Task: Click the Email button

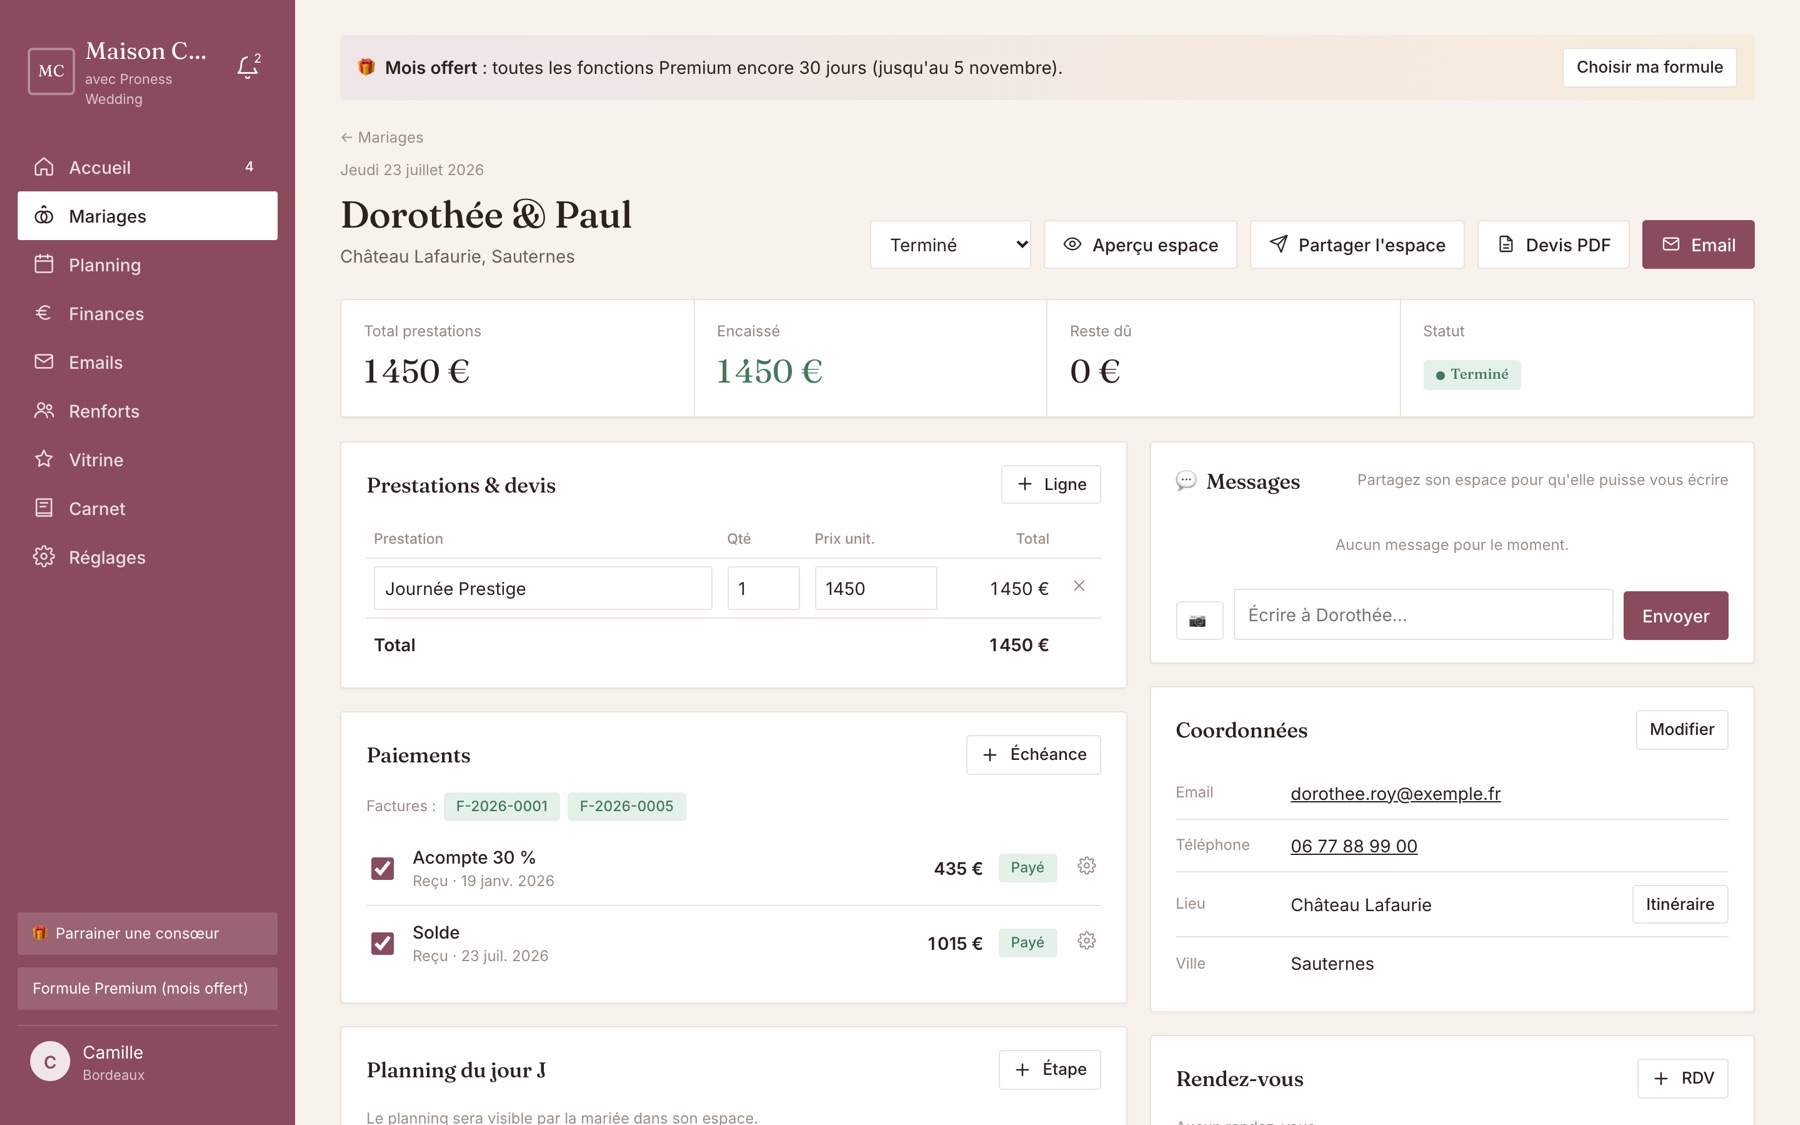Action: point(1698,245)
